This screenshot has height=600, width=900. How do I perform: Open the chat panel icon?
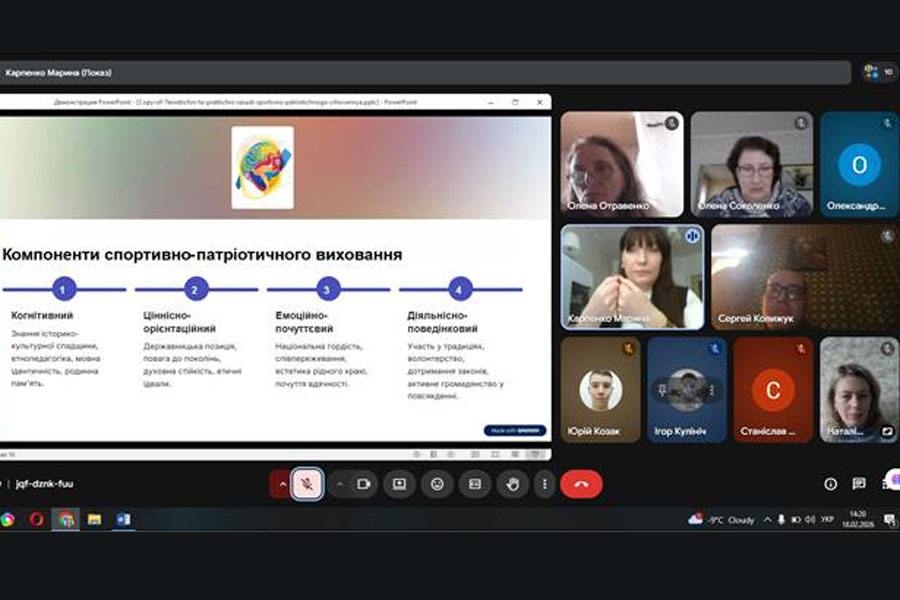pyautogui.click(x=859, y=484)
